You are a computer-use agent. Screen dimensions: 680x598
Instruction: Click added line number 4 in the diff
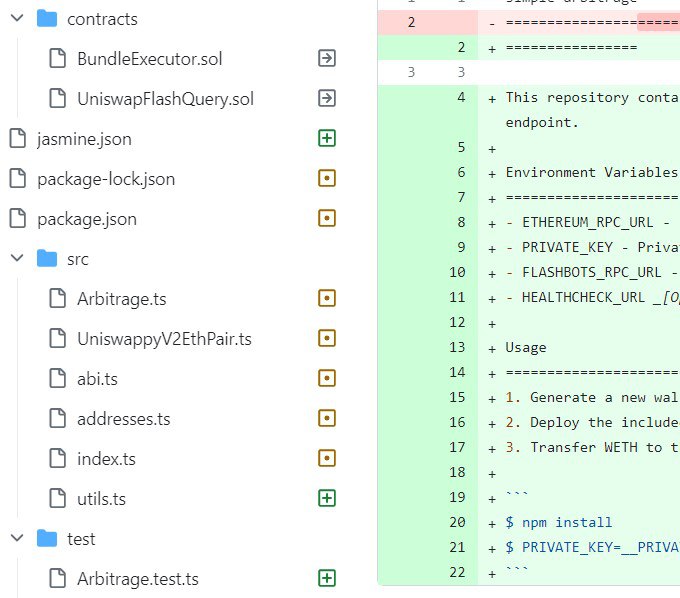(x=461, y=97)
